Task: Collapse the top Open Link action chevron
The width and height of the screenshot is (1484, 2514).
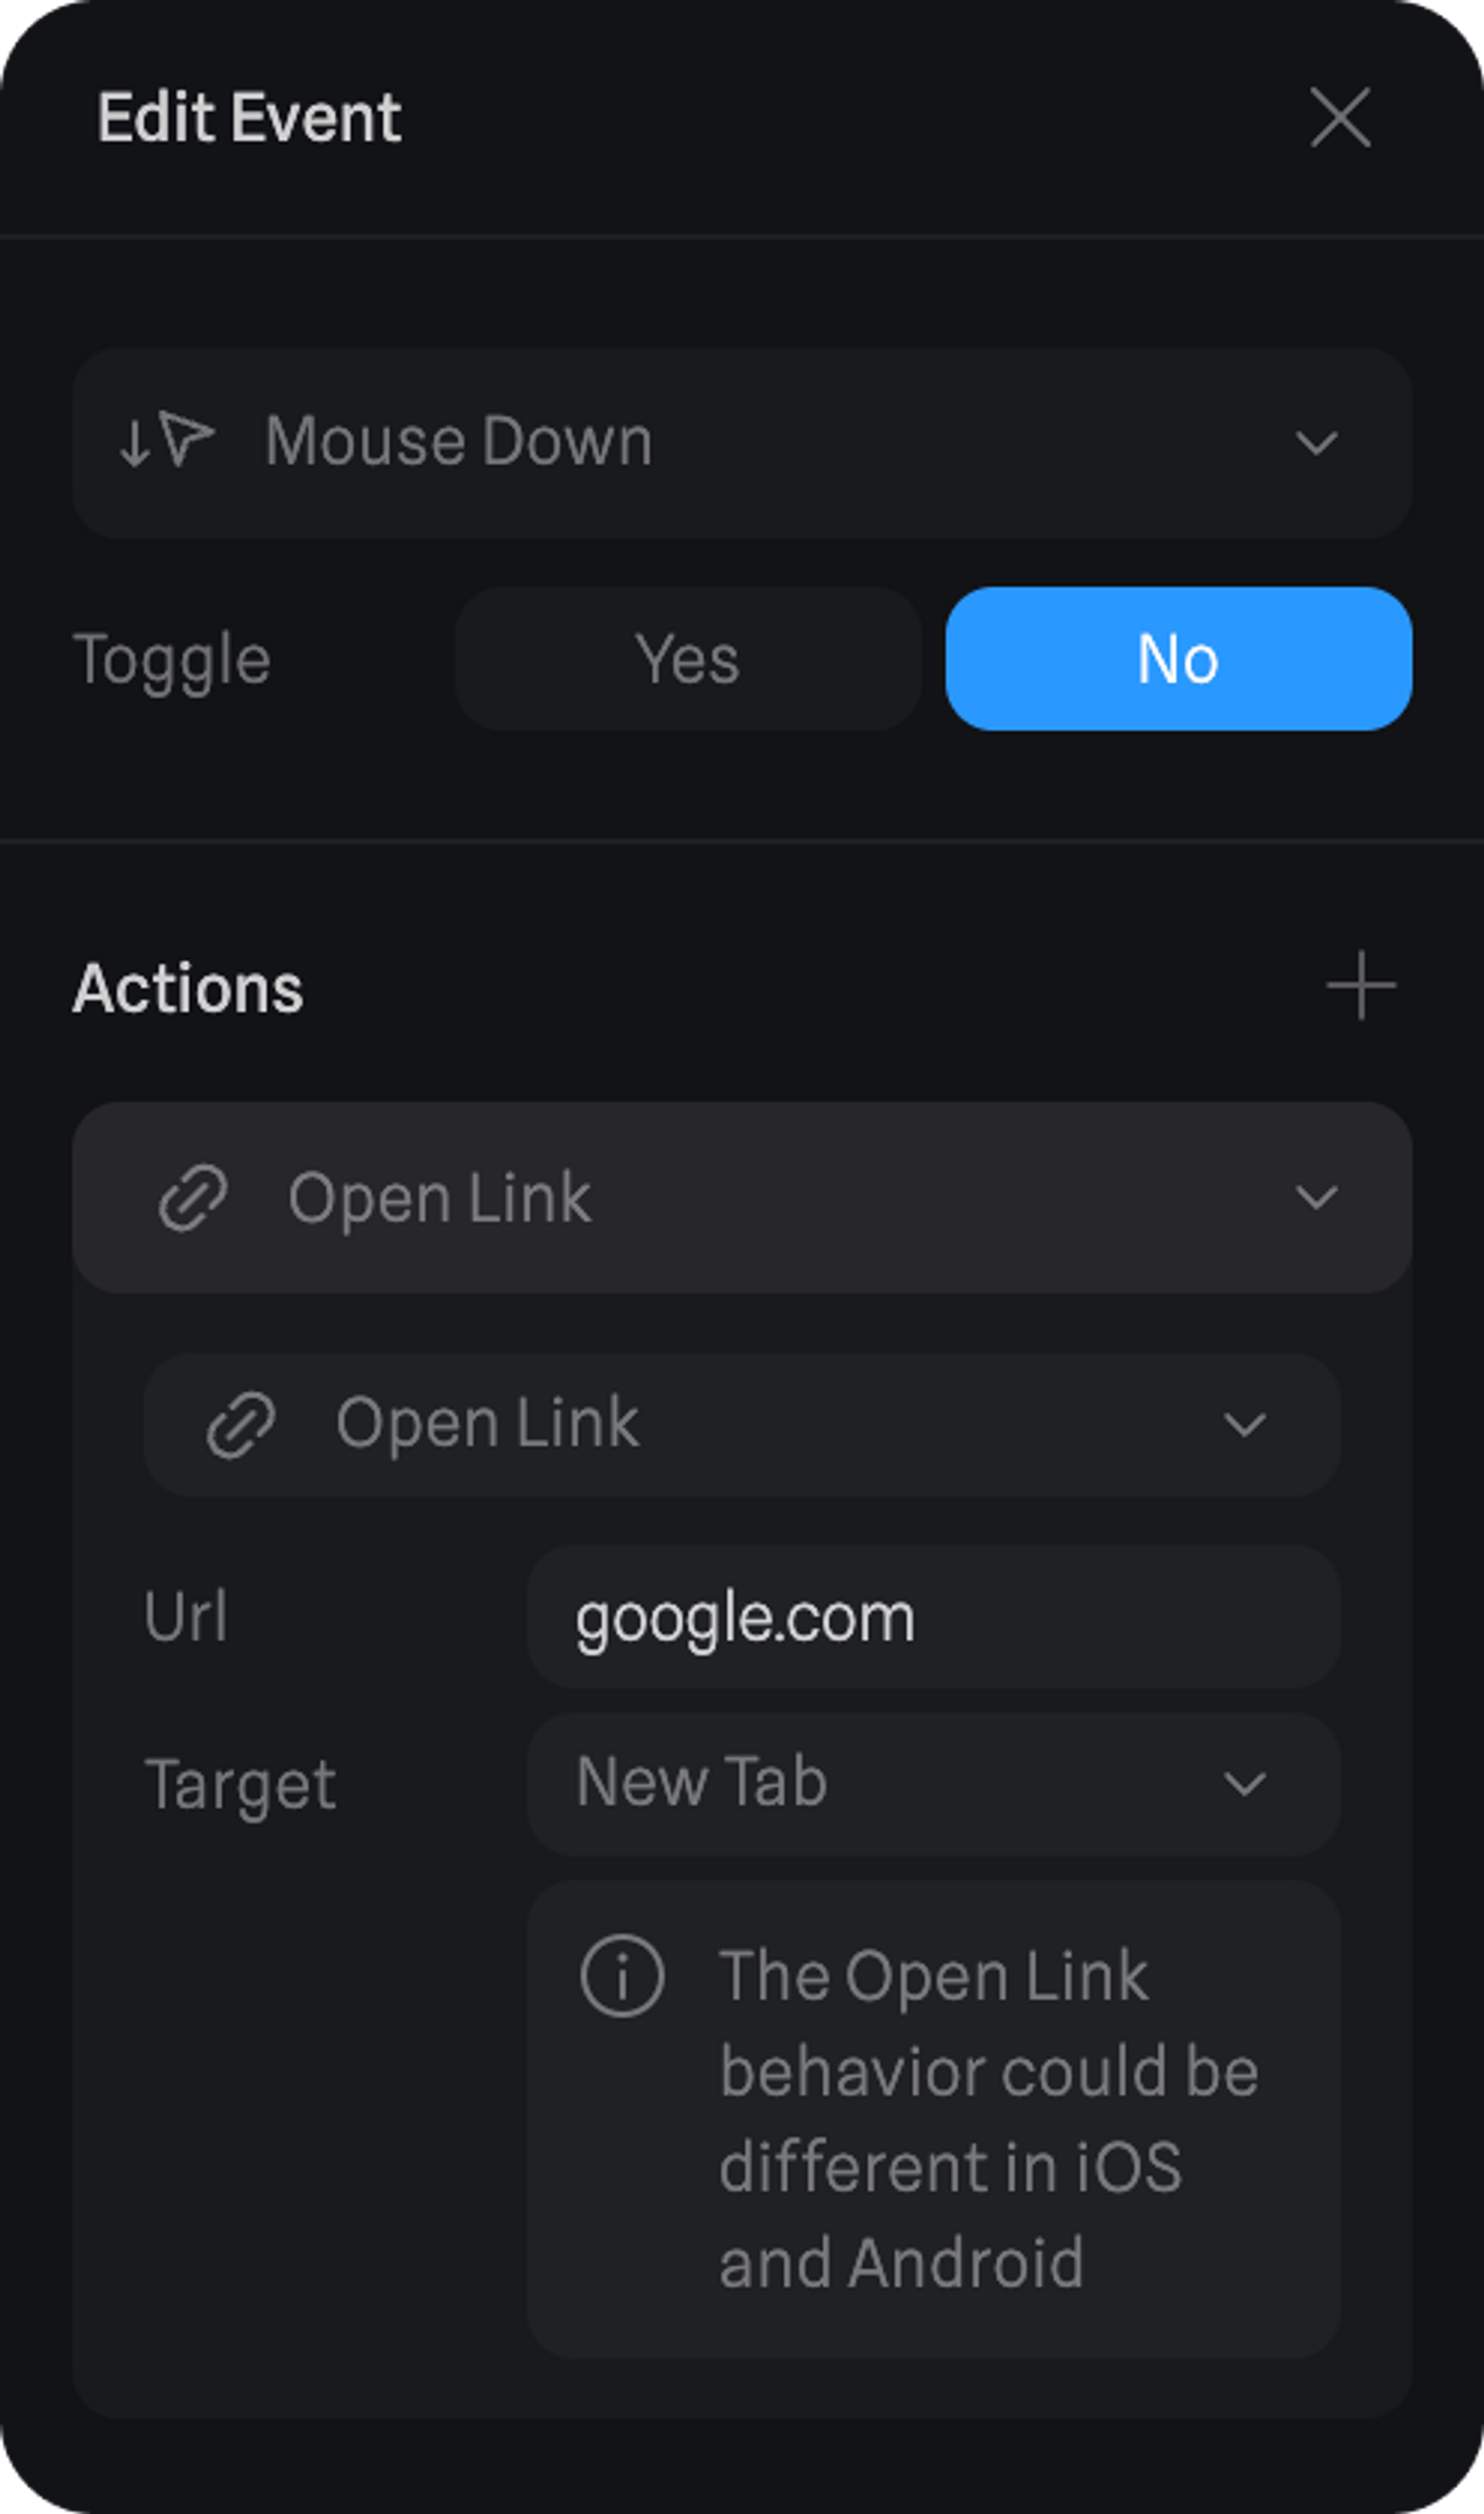Action: click(x=1316, y=1197)
